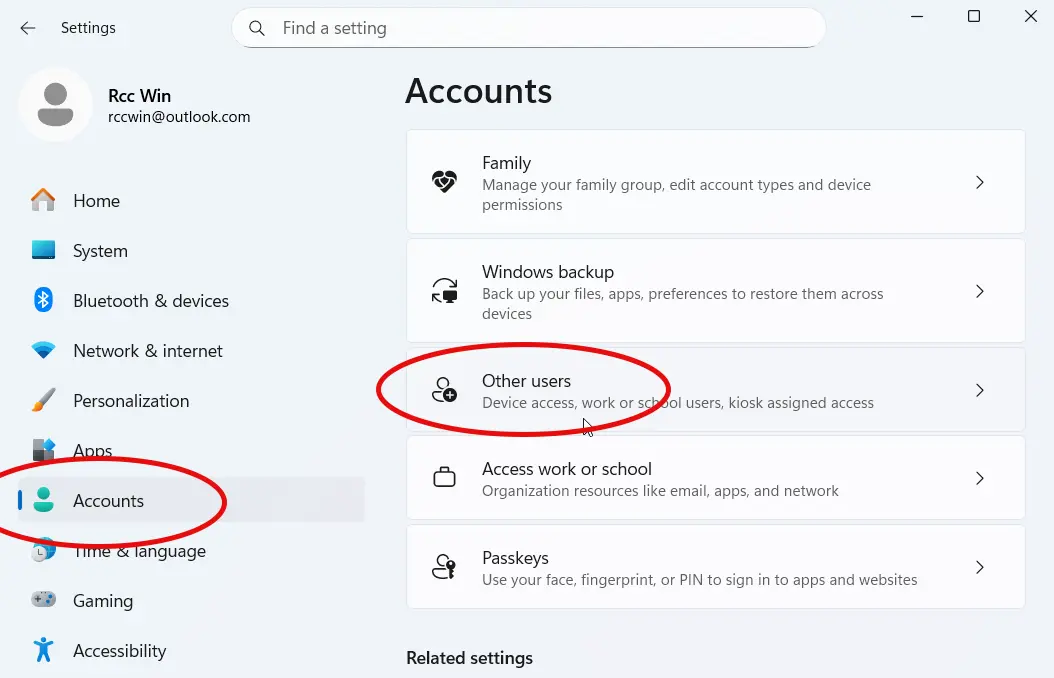Expand the Family settings row
The height and width of the screenshot is (678, 1054).
click(715, 181)
